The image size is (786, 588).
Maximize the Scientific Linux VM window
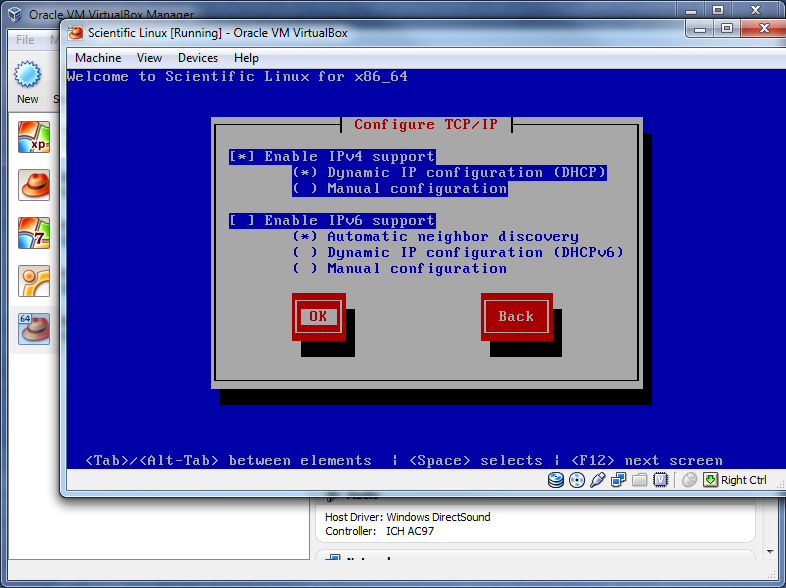coord(727,29)
